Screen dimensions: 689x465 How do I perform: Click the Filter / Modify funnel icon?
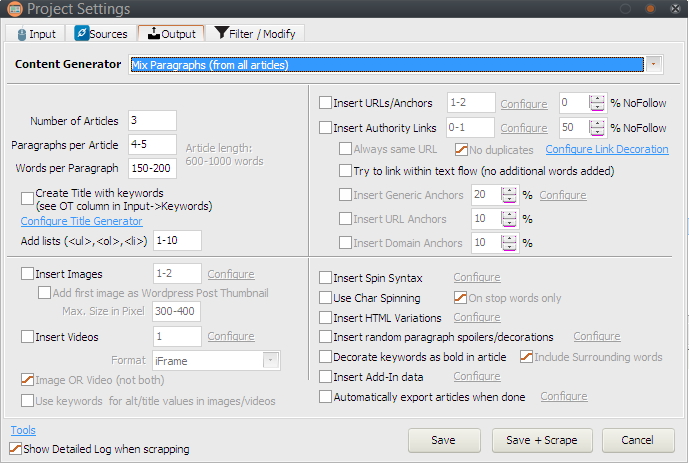(x=219, y=34)
